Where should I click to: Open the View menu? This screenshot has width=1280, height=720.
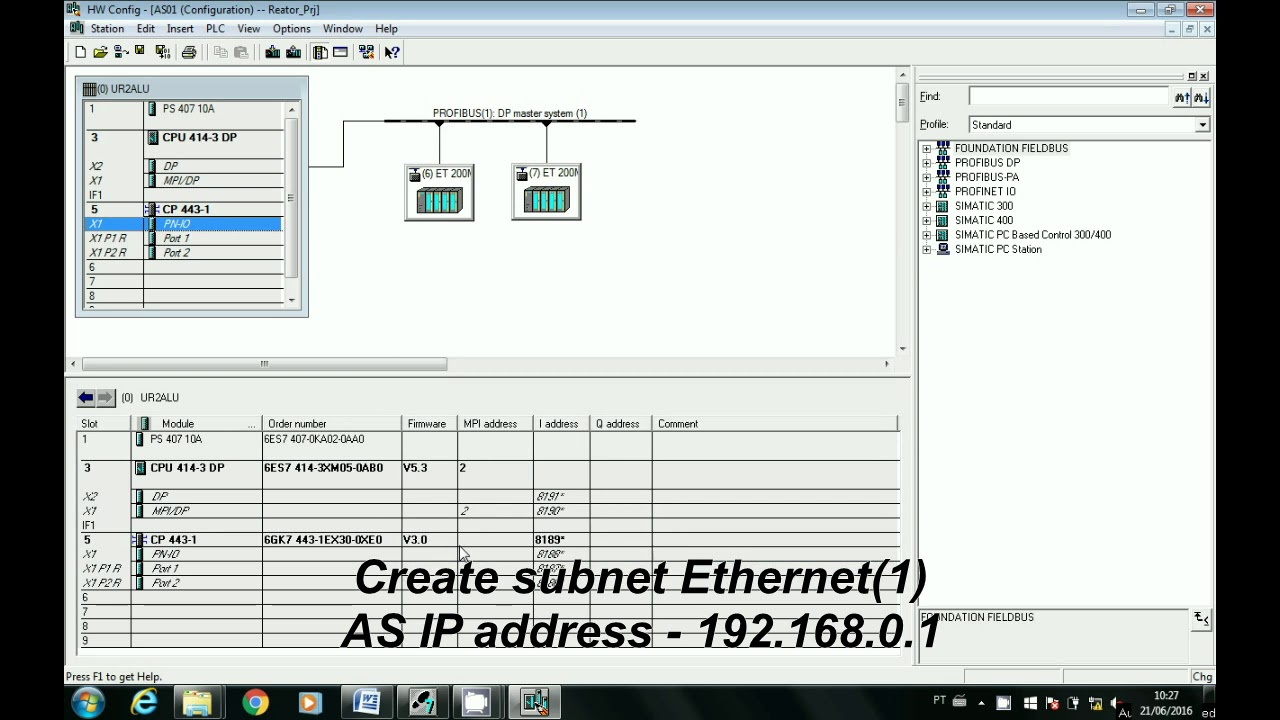click(248, 29)
